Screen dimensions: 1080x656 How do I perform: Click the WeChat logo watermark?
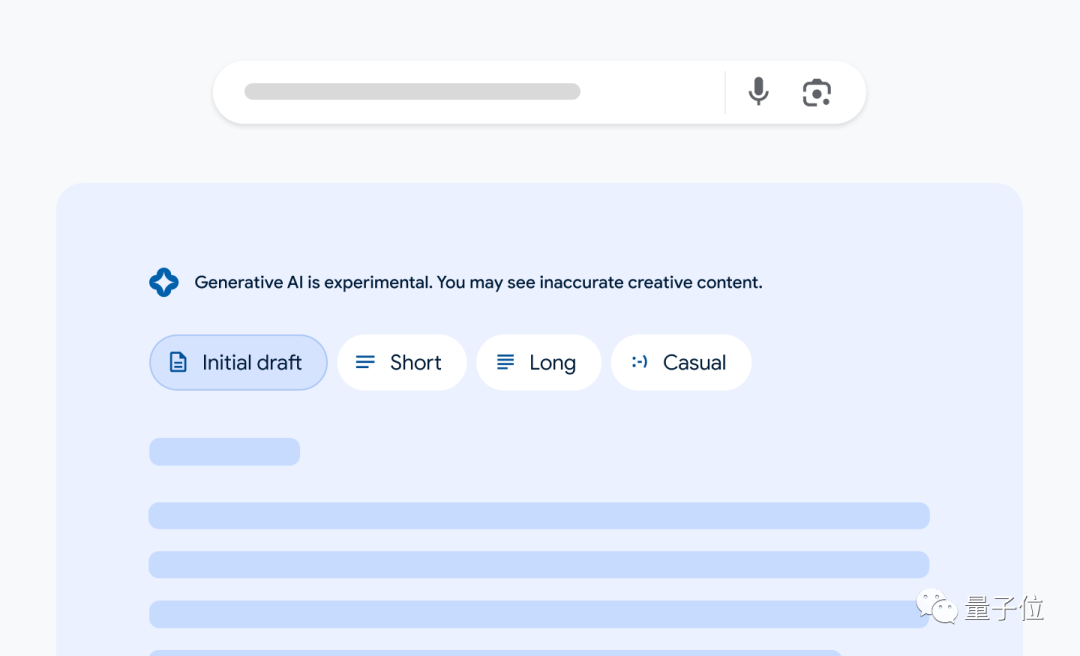pyautogui.click(x=937, y=607)
